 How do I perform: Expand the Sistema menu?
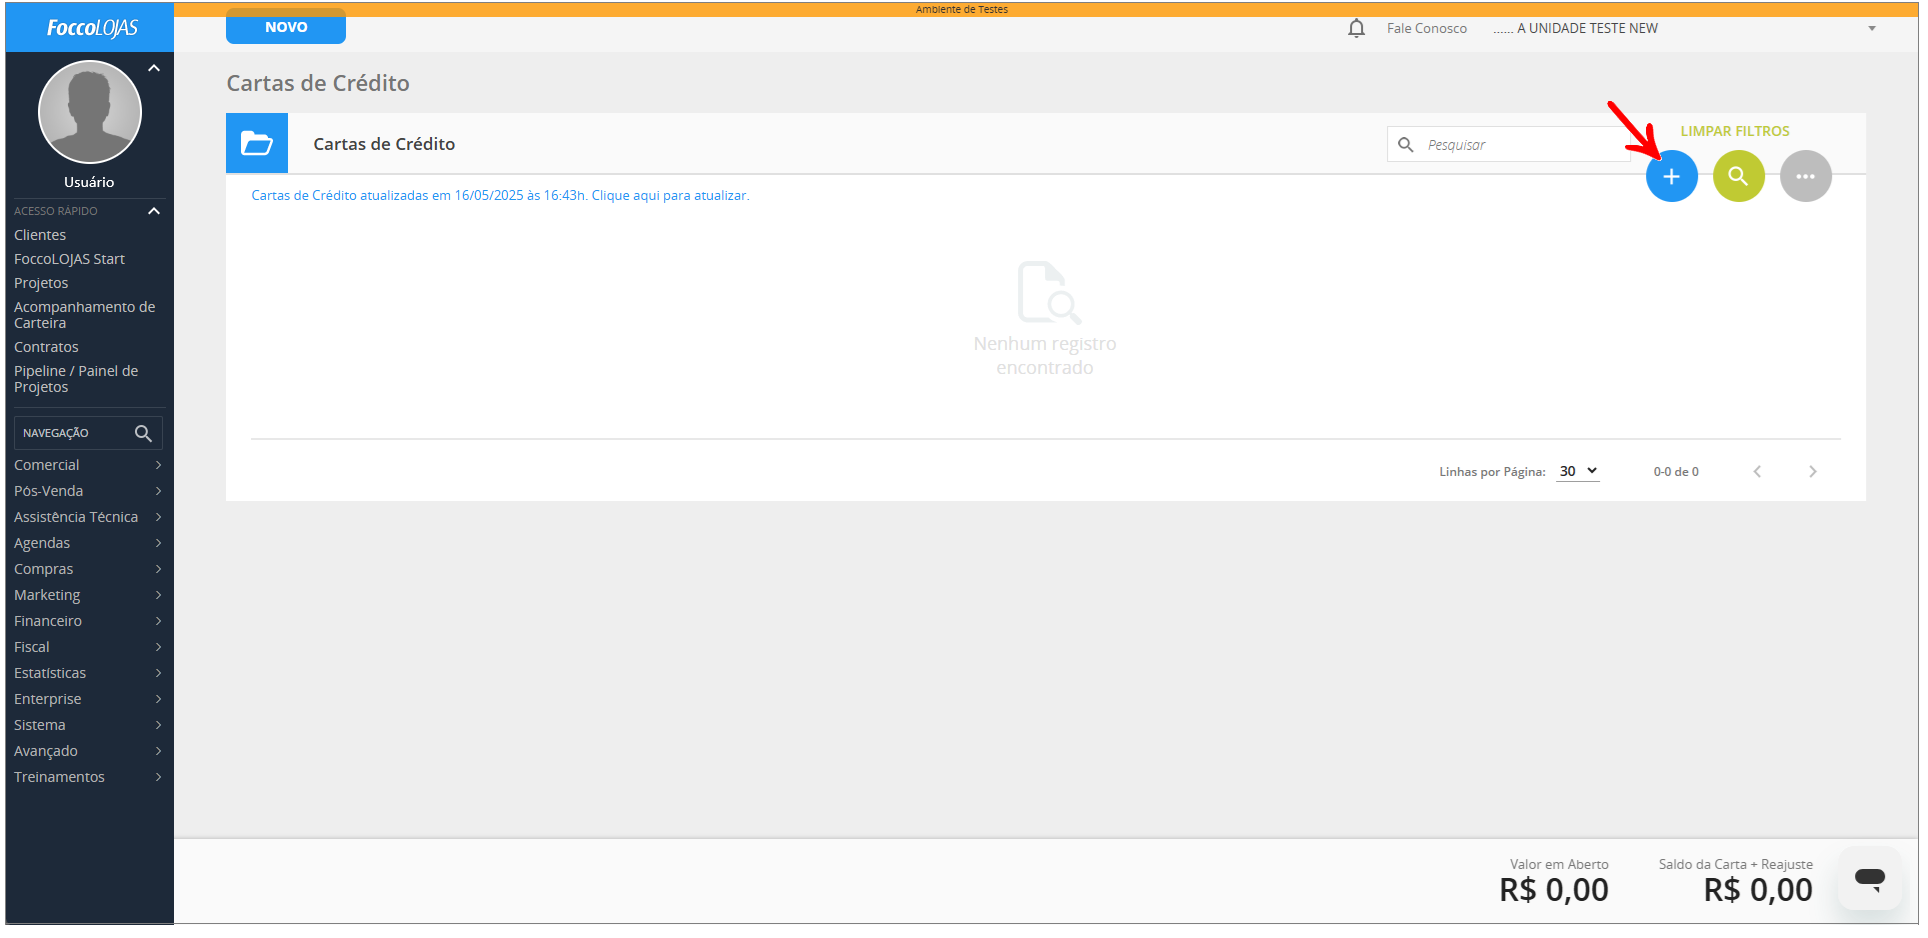tap(88, 725)
